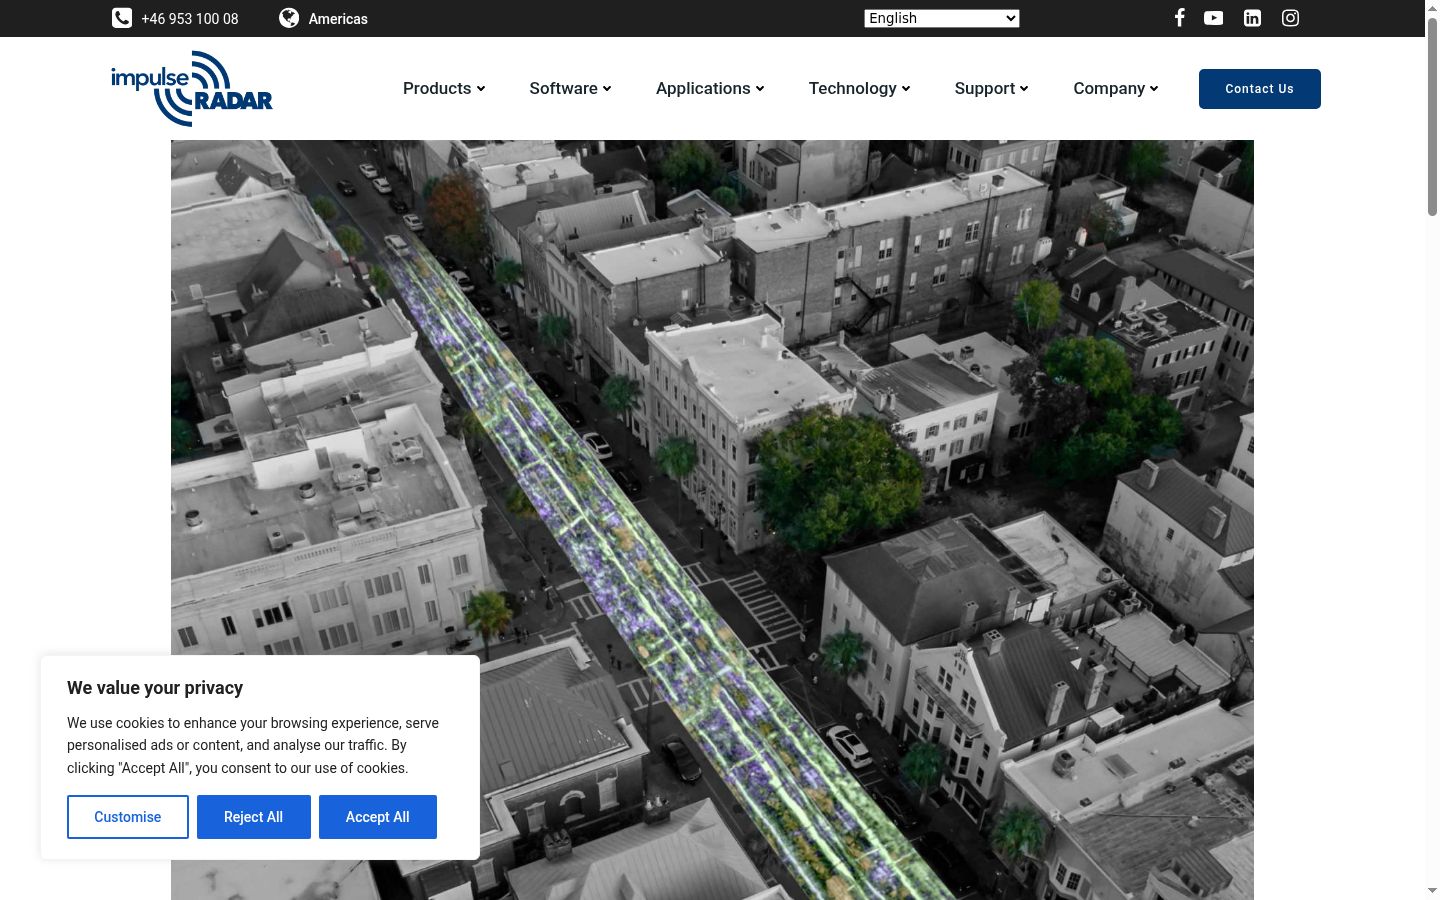Click the 'We value your privacy' heading
The image size is (1440, 900).
(x=155, y=688)
